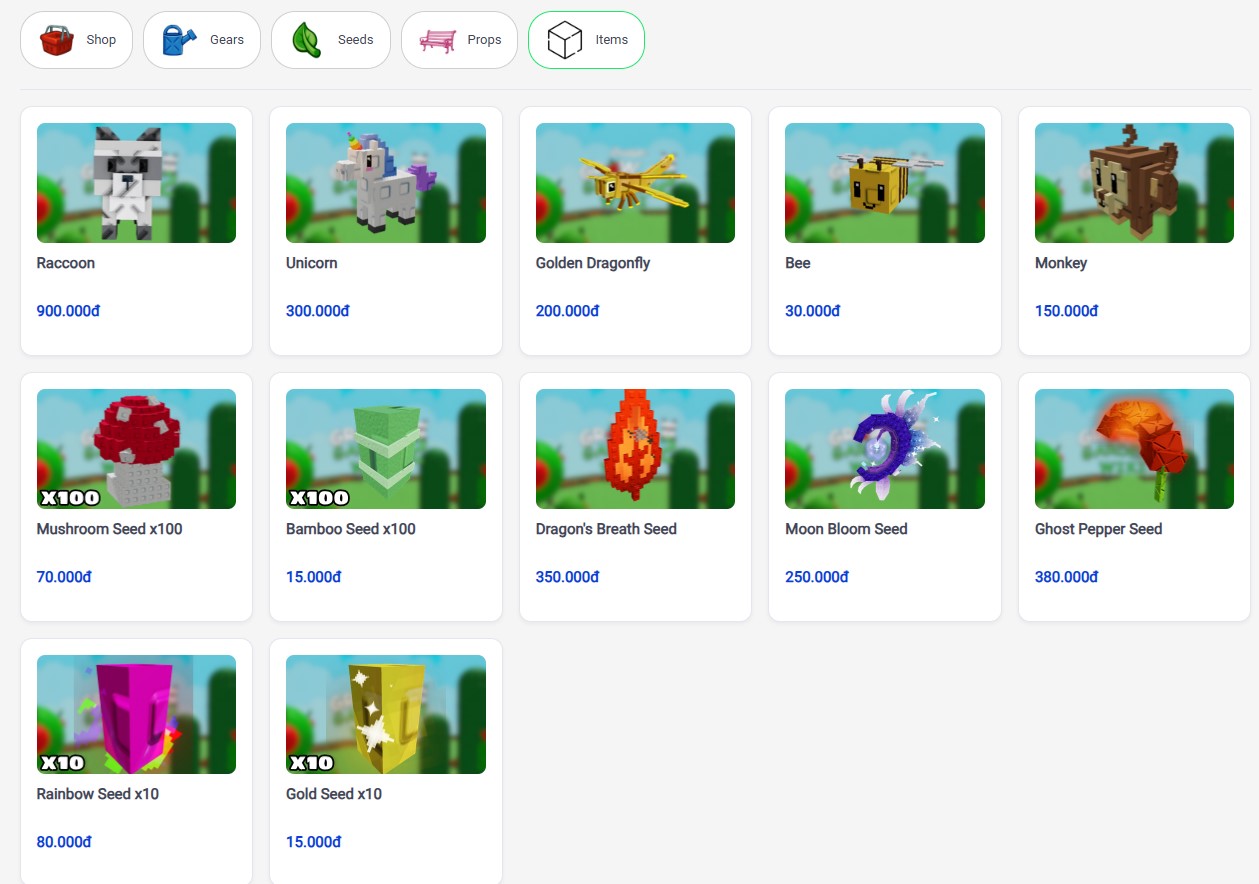Select the Items tab
The width and height of the screenshot is (1259, 884).
pyautogui.click(x=586, y=40)
